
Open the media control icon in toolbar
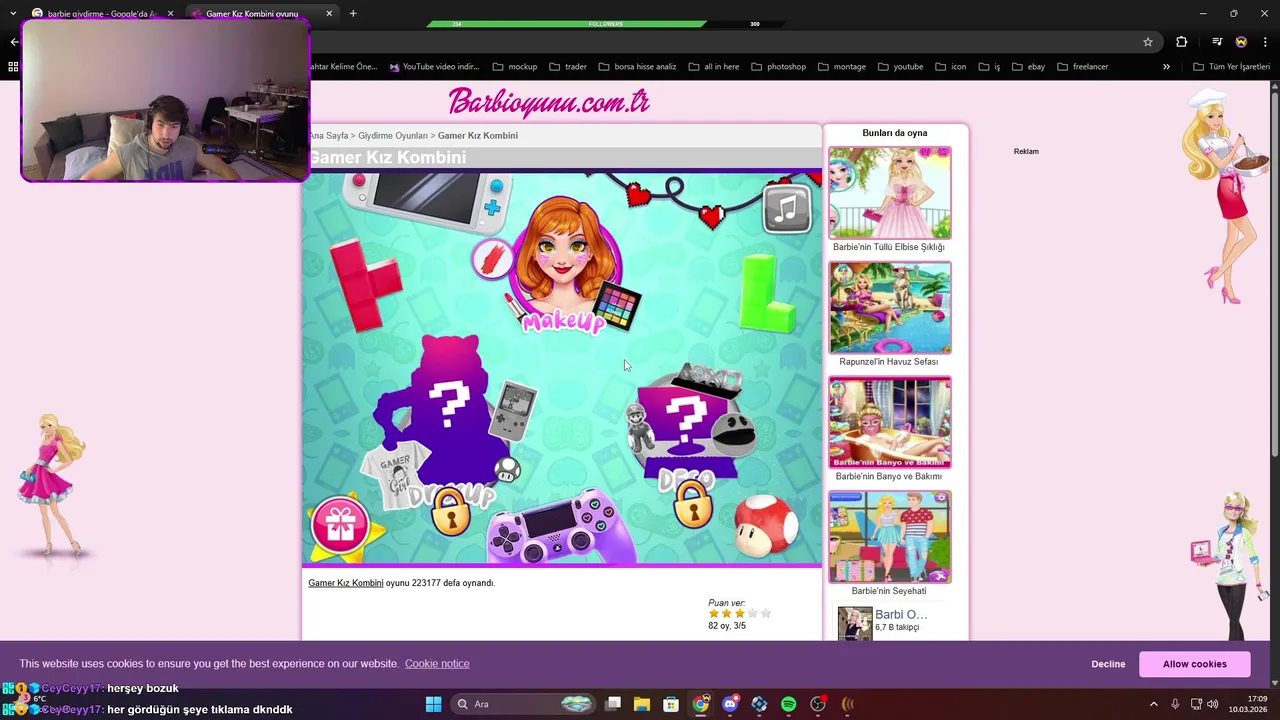1217,42
